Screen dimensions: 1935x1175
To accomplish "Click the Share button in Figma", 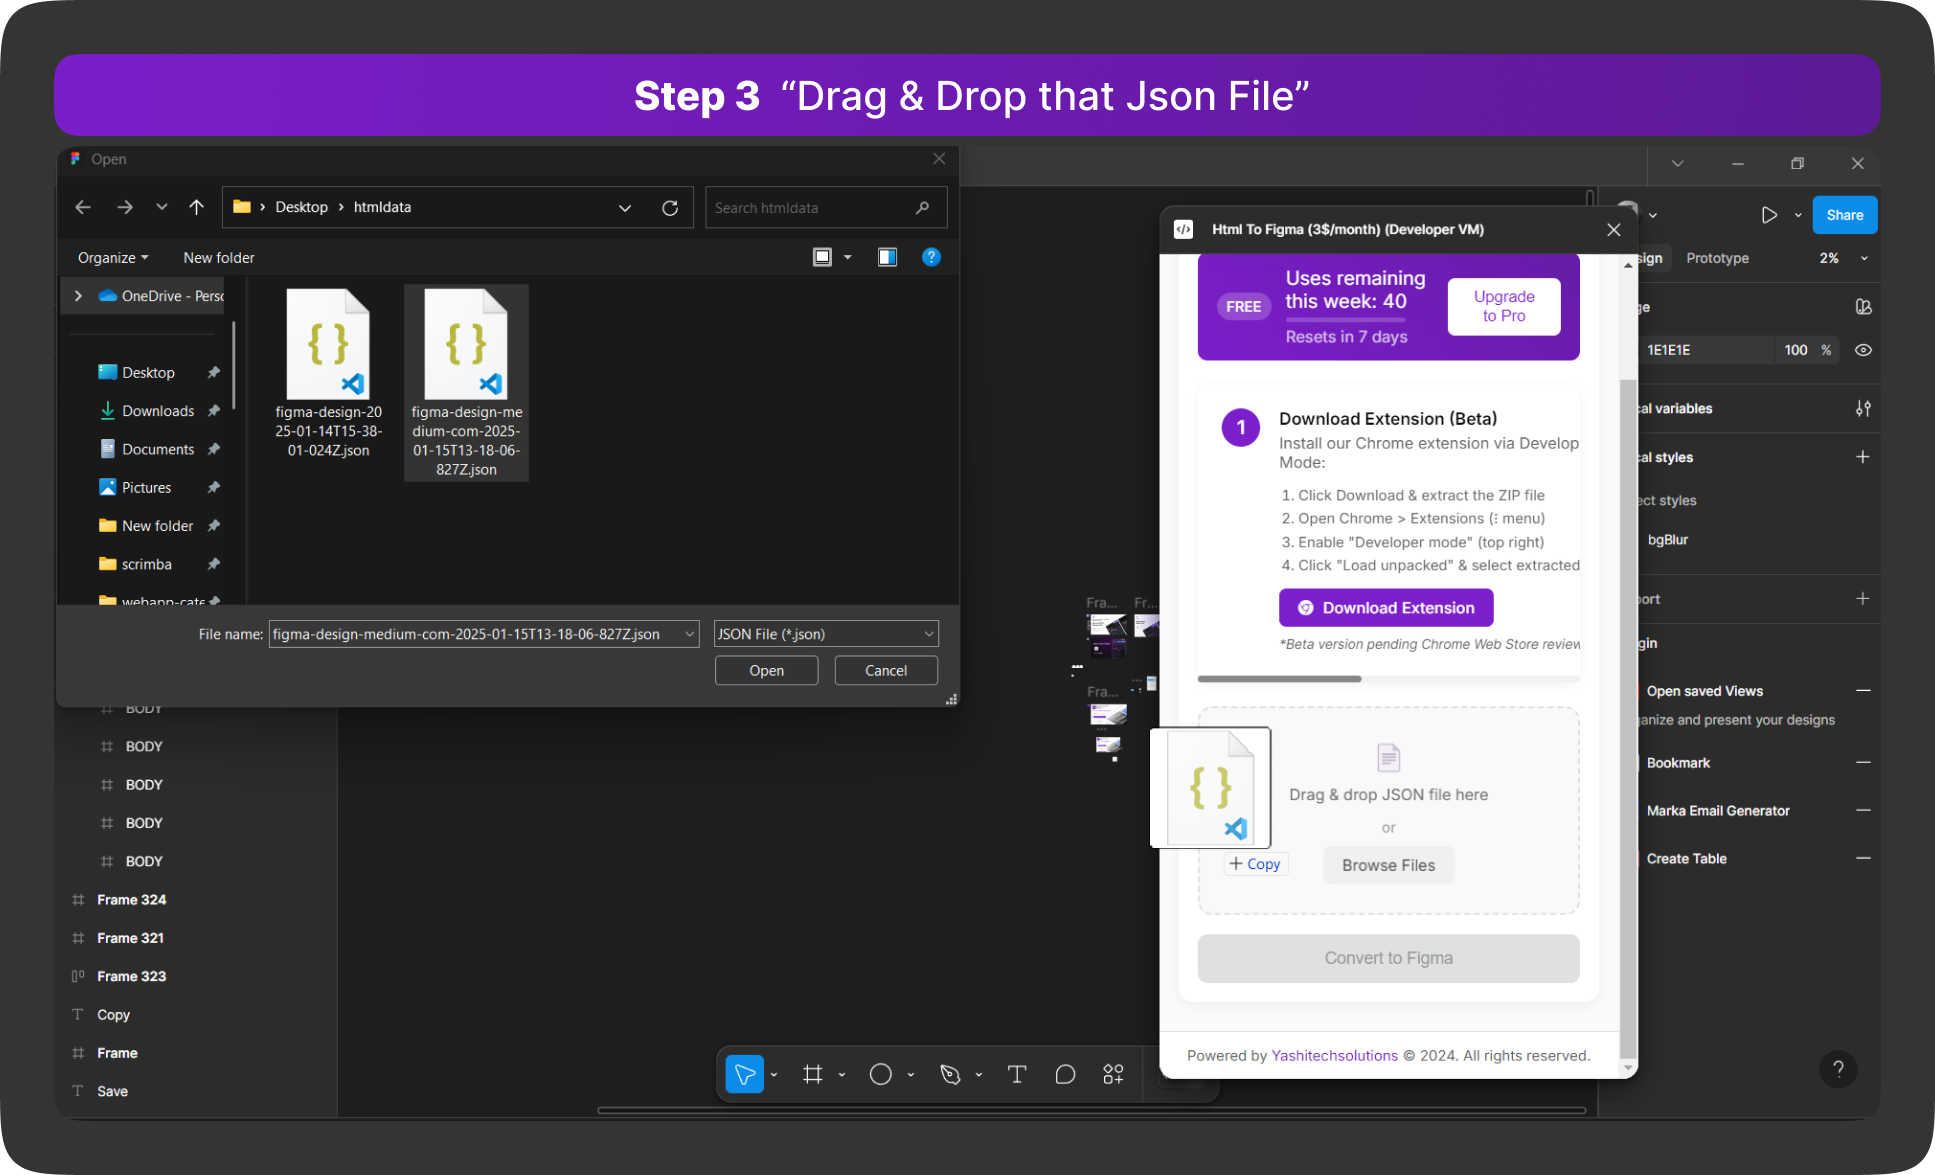I will (1845, 215).
